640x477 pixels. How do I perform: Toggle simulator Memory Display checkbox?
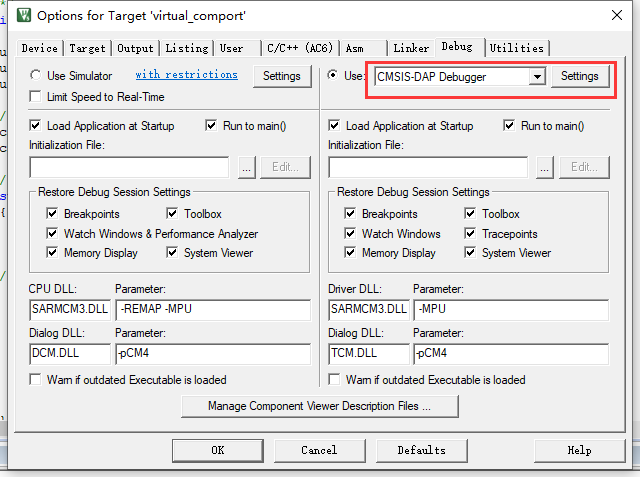52,253
